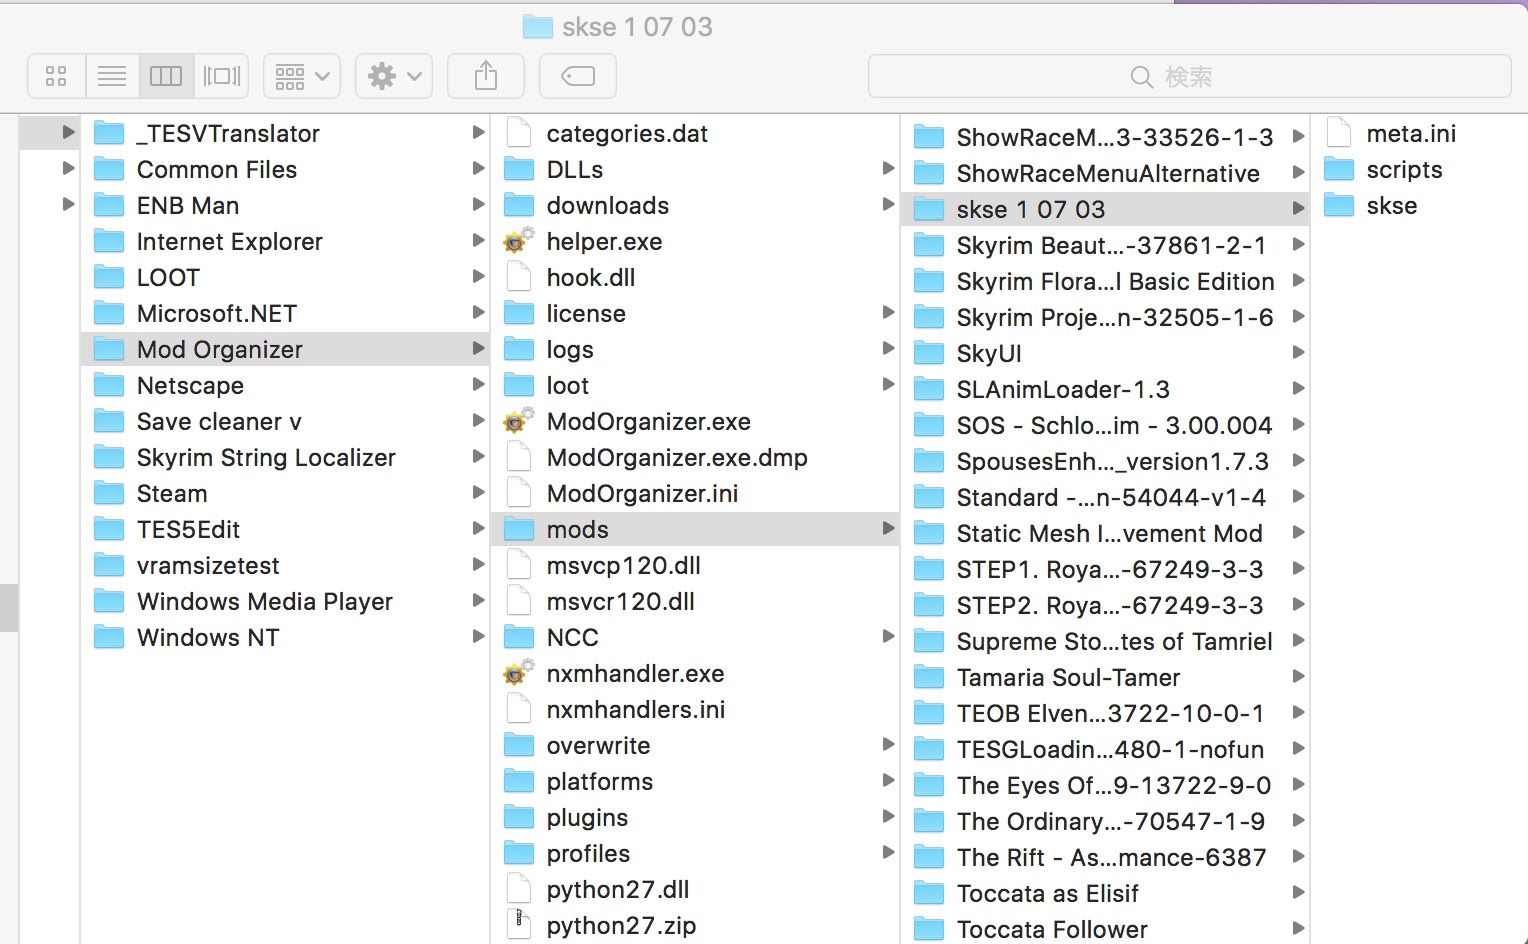Select the meta.ini file icon

(x=1338, y=133)
